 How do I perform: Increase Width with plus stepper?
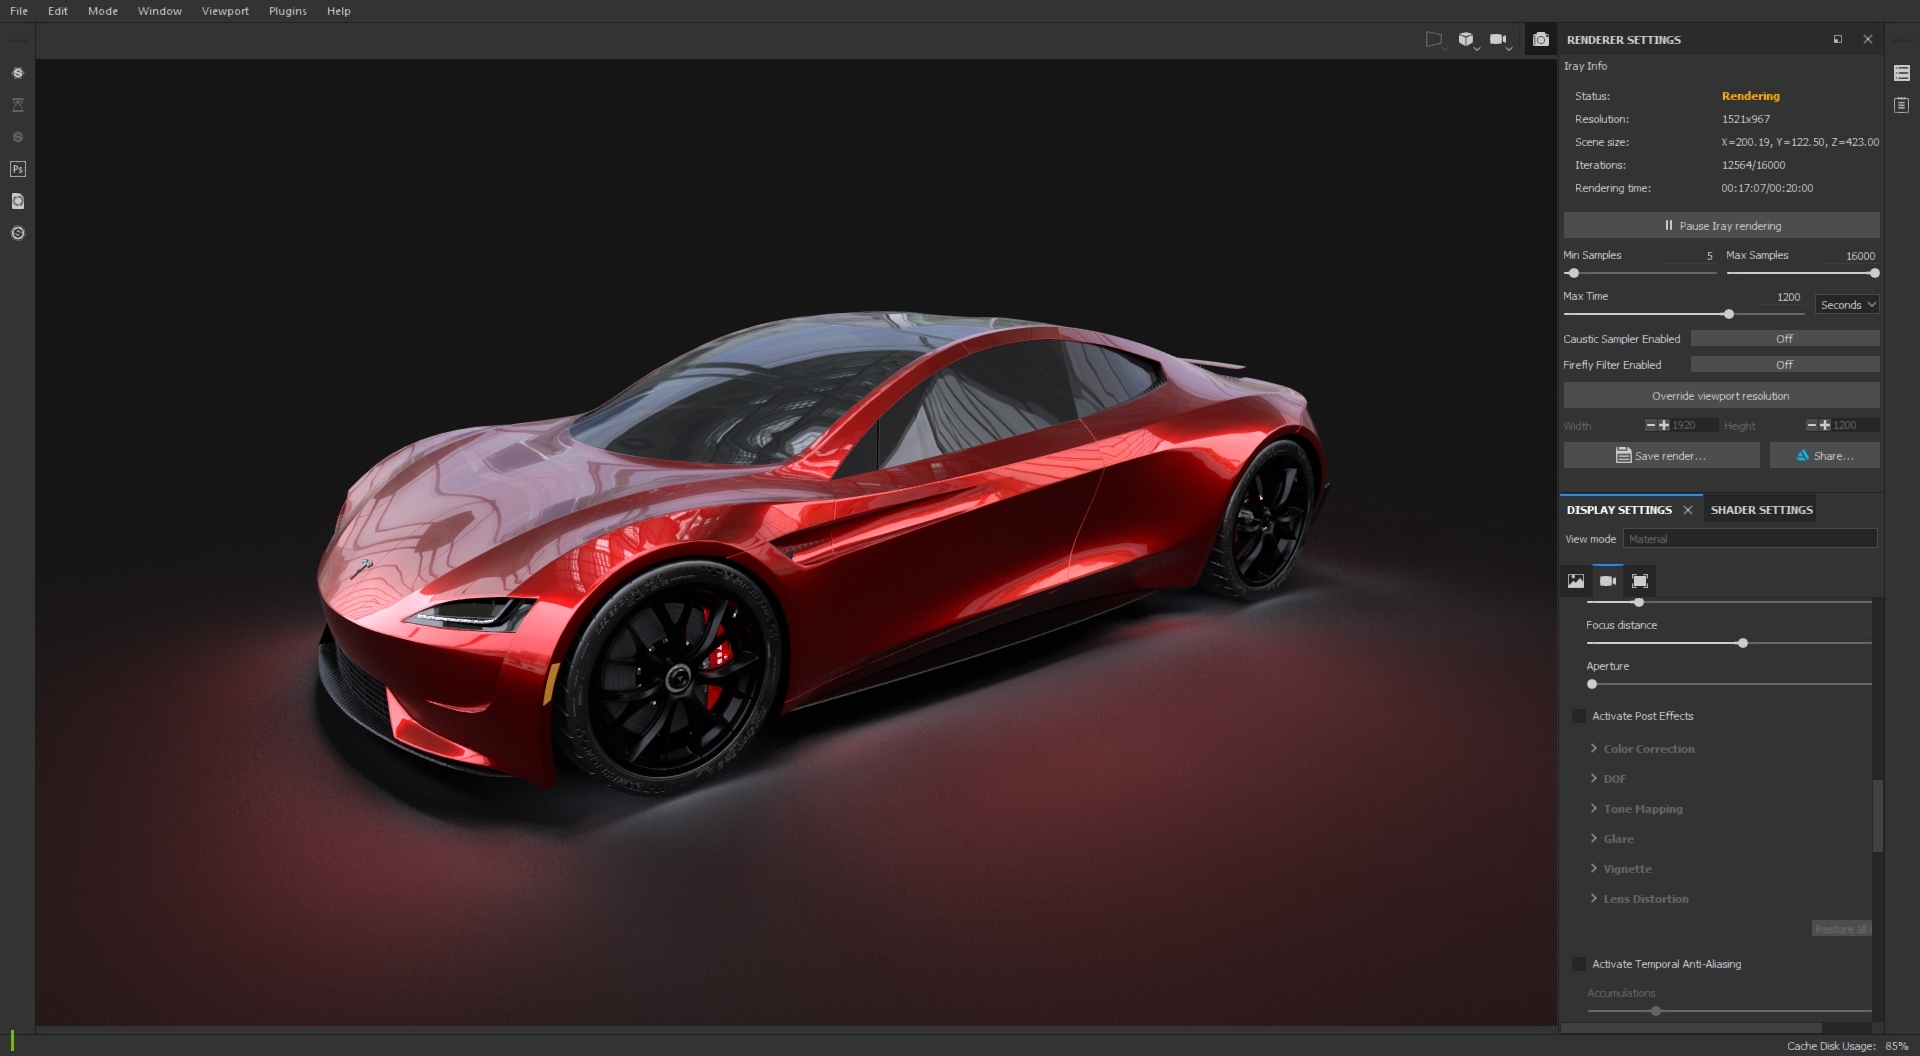(1664, 425)
